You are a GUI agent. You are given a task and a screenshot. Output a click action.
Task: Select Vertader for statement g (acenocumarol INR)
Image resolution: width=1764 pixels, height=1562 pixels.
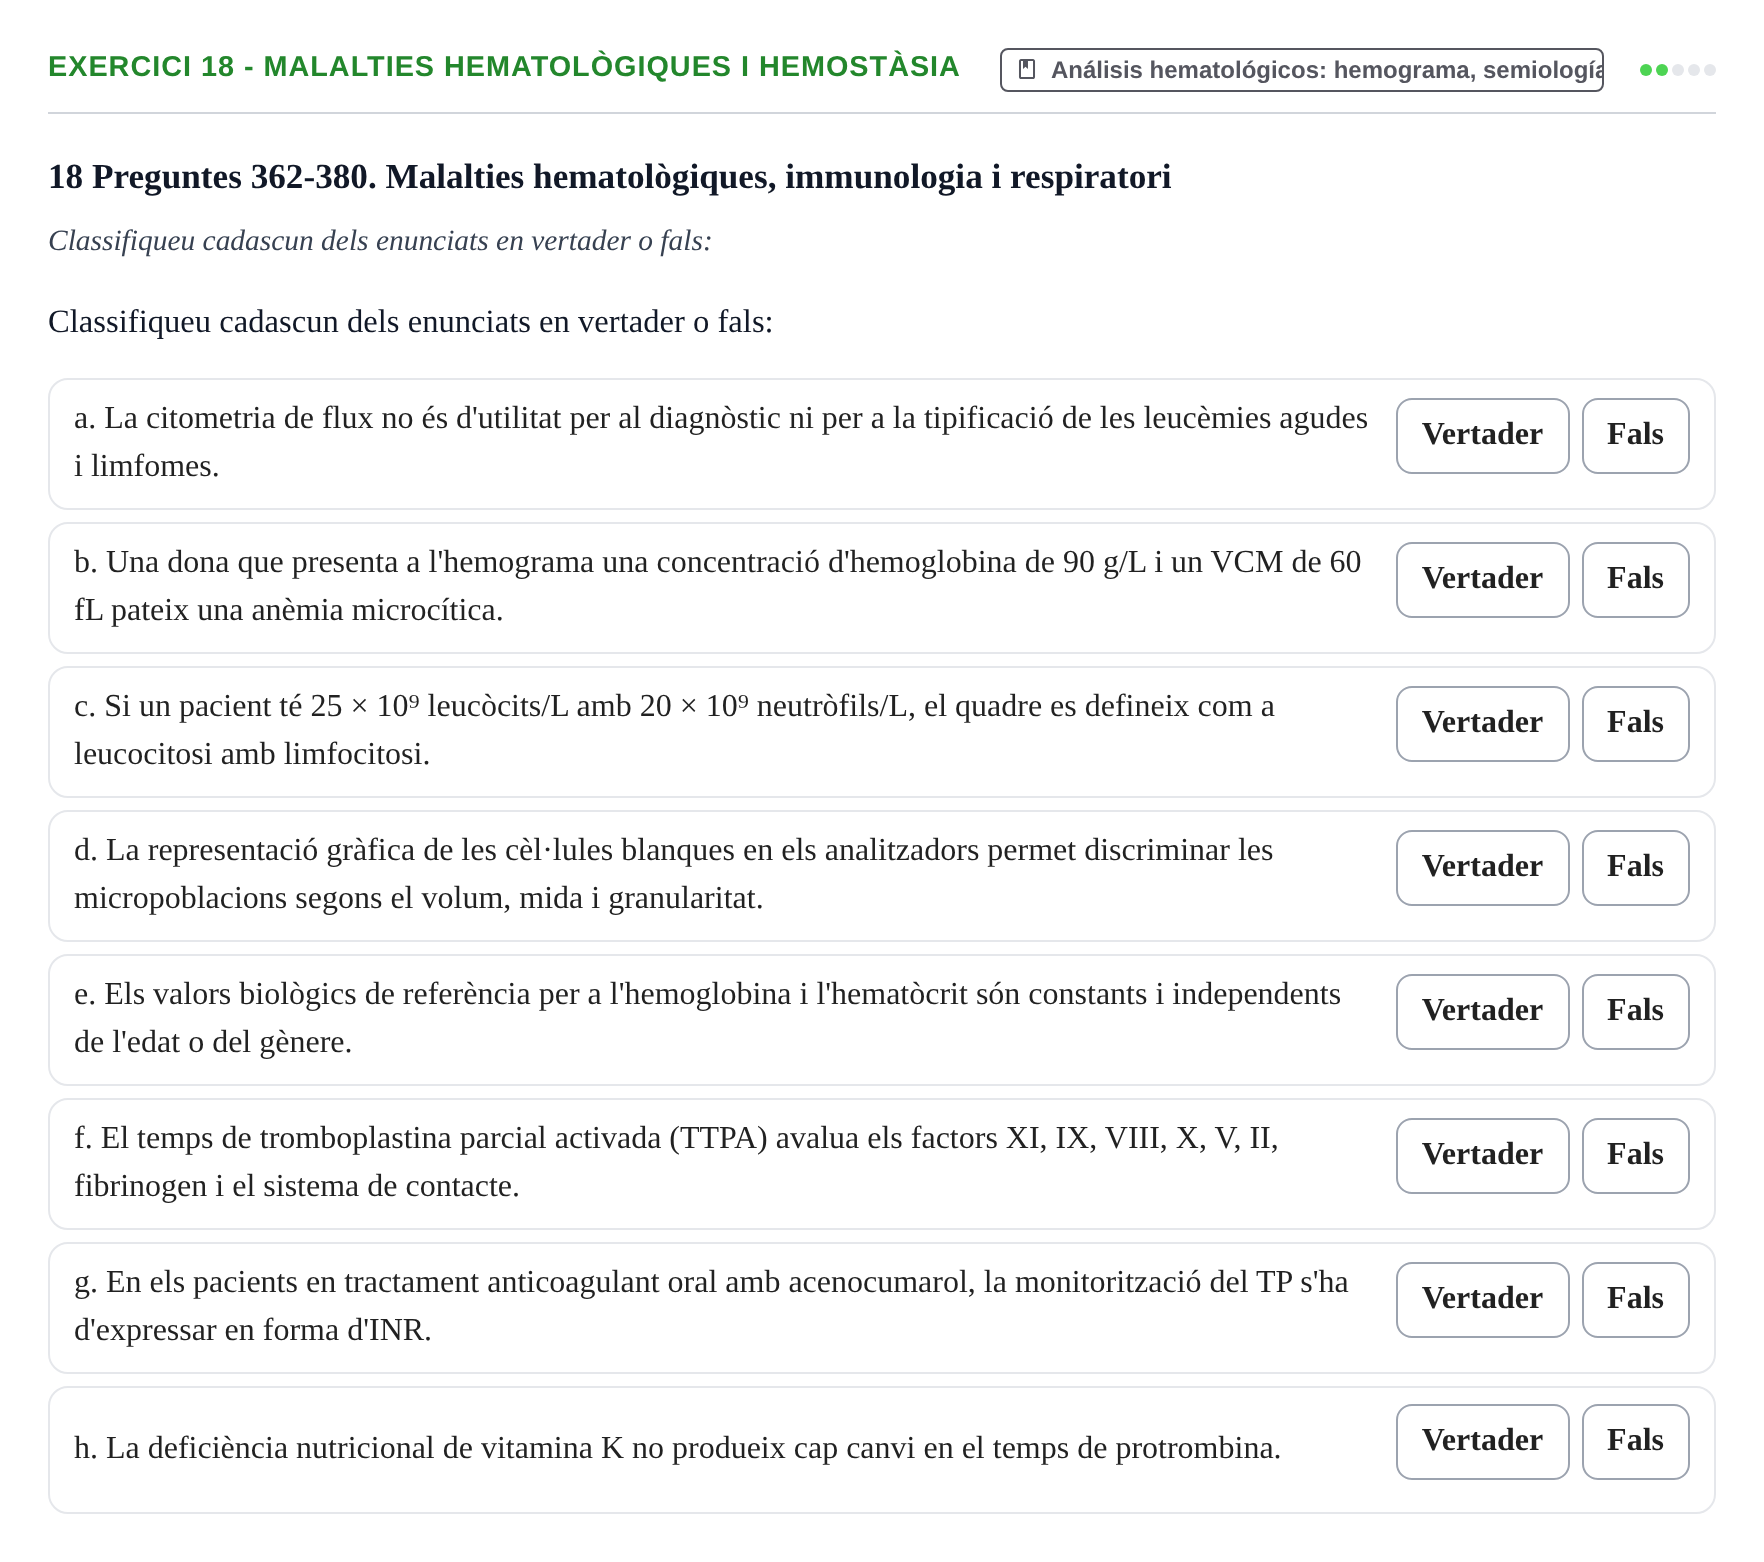[x=1482, y=1299]
